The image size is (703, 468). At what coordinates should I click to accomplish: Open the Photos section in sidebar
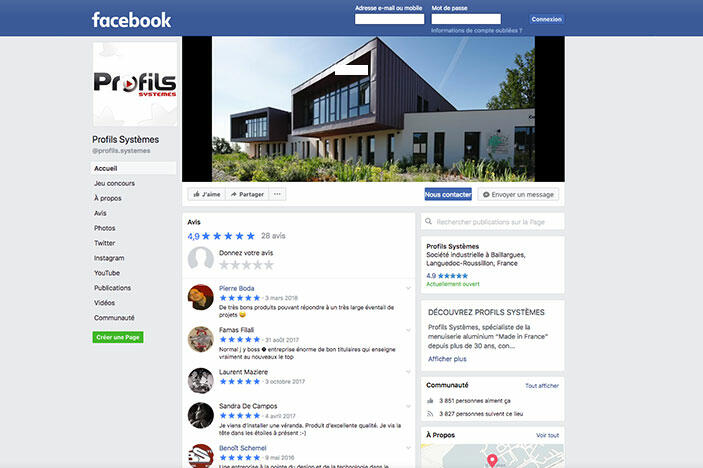(104, 228)
